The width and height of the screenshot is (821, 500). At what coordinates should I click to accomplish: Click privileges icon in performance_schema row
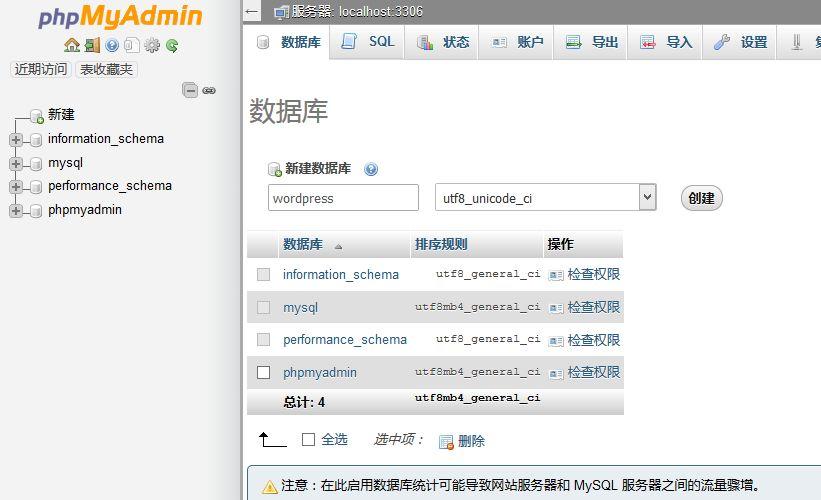coord(556,341)
